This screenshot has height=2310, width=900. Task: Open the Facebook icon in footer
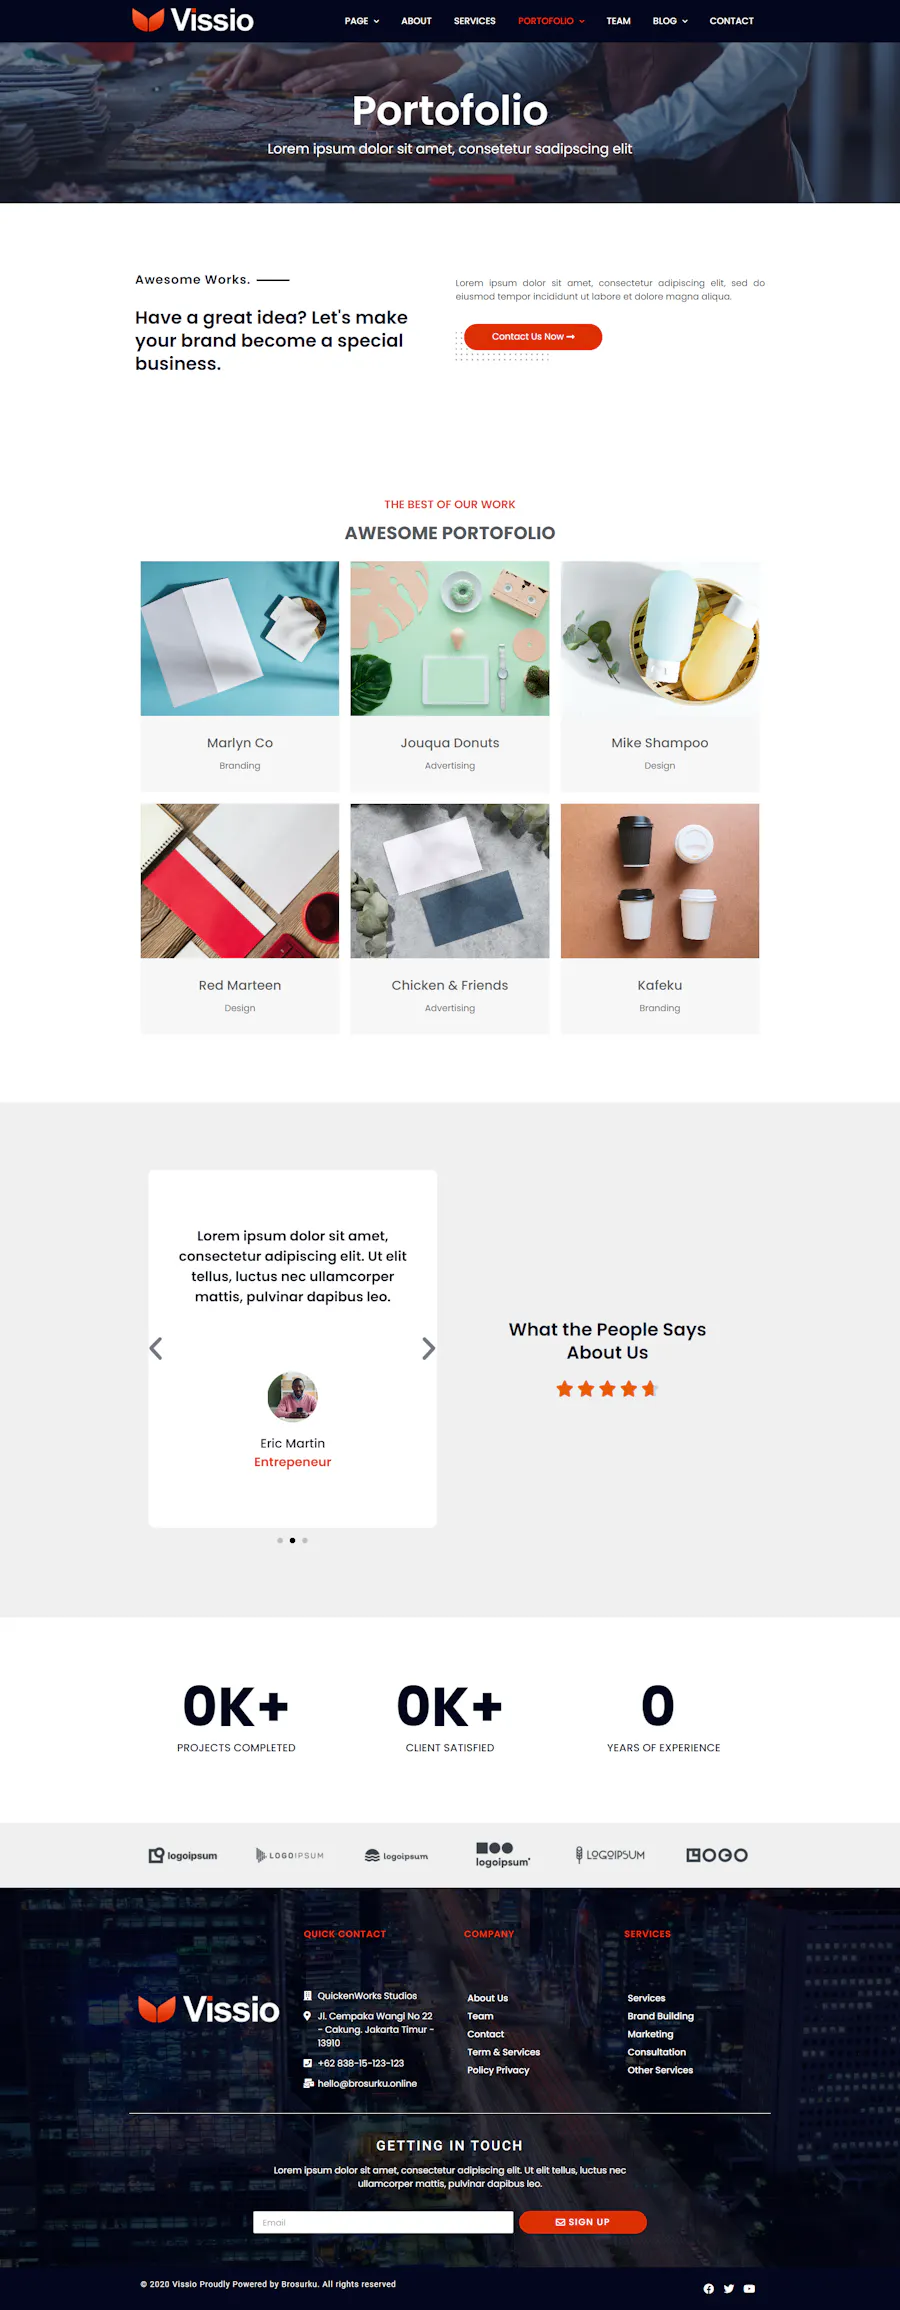tap(709, 2288)
